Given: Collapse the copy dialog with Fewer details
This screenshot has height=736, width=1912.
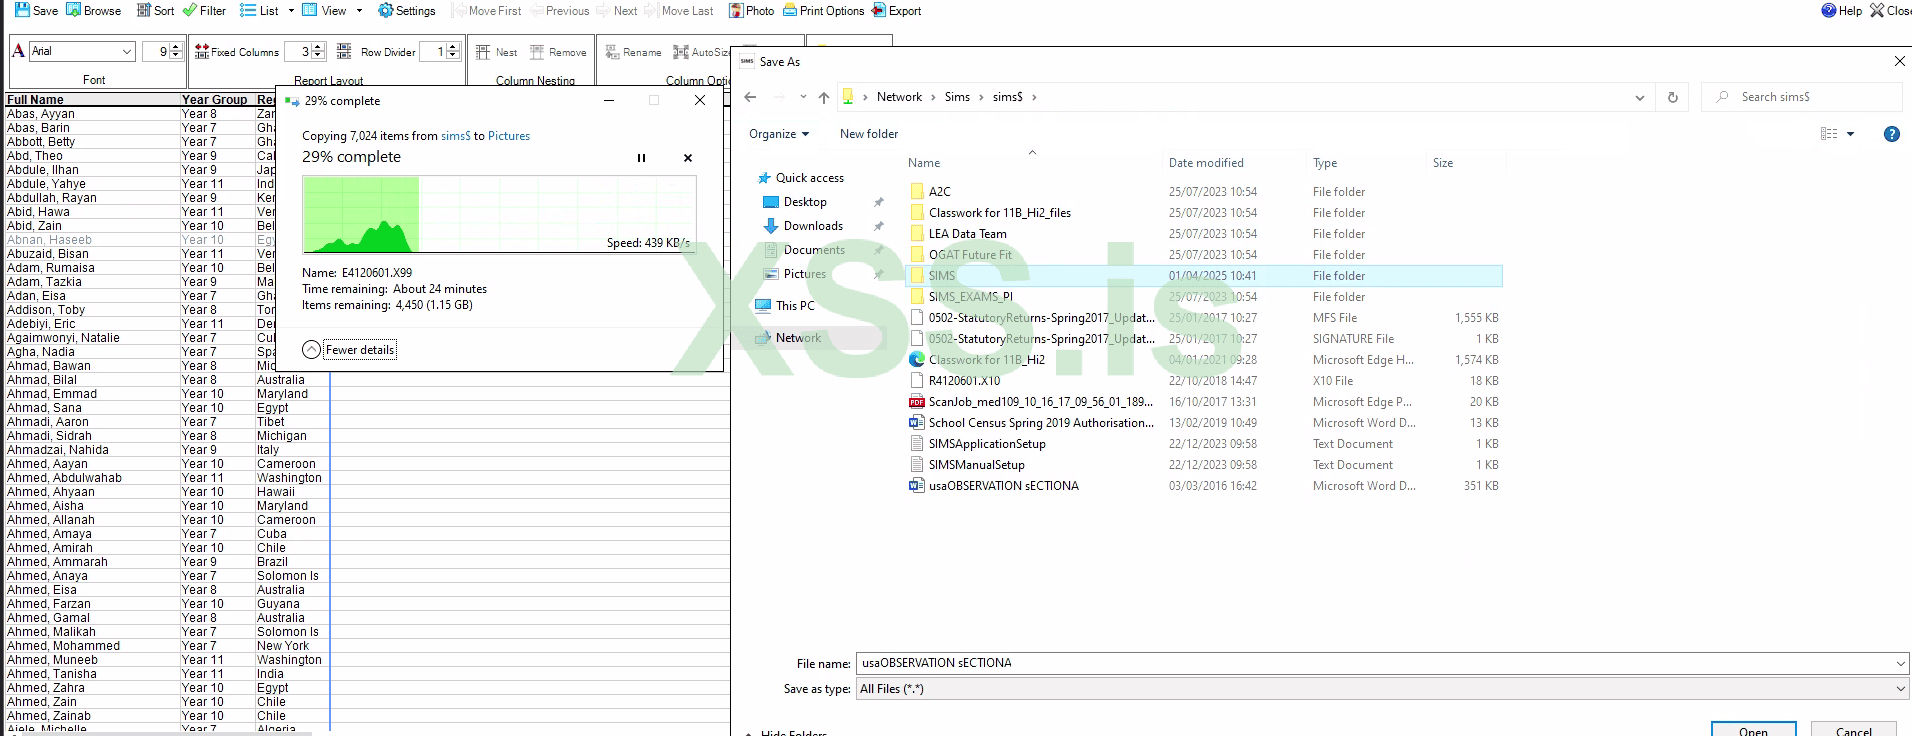Looking at the screenshot, I should pyautogui.click(x=349, y=350).
